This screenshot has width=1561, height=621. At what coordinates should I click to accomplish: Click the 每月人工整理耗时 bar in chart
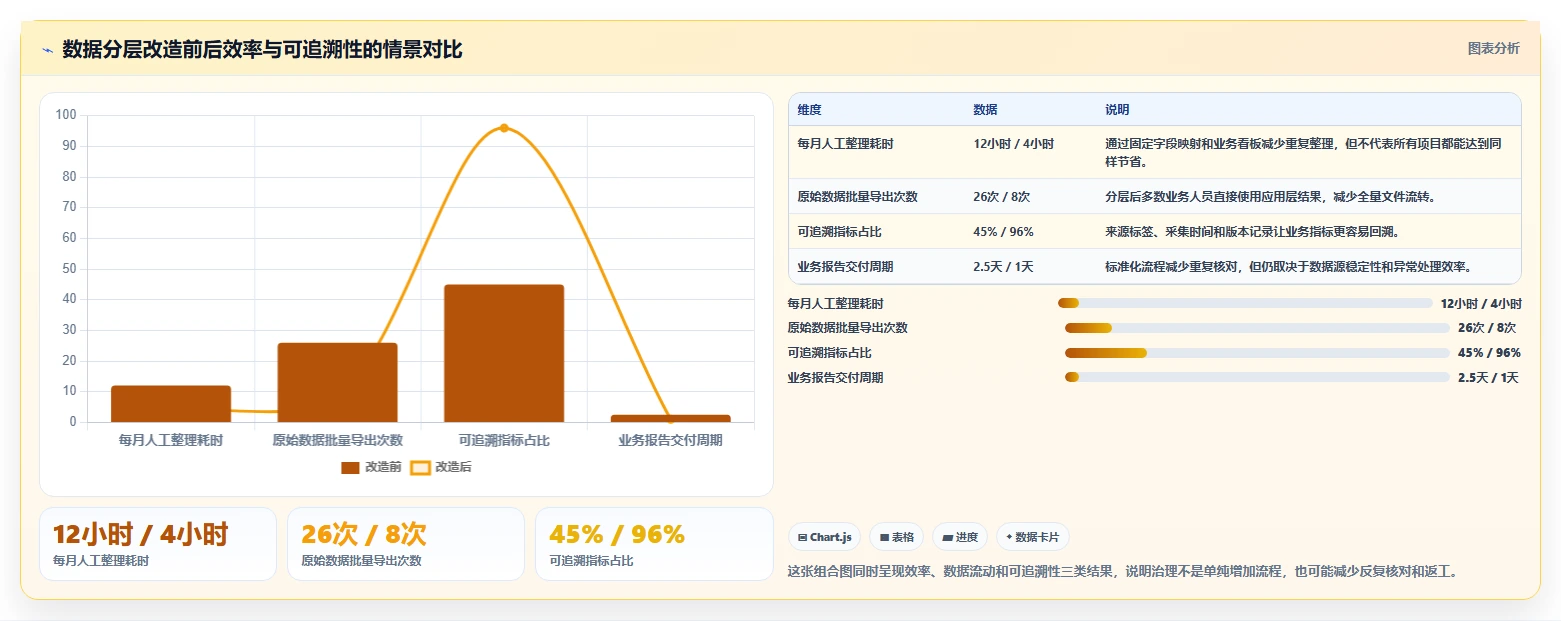point(171,404)
